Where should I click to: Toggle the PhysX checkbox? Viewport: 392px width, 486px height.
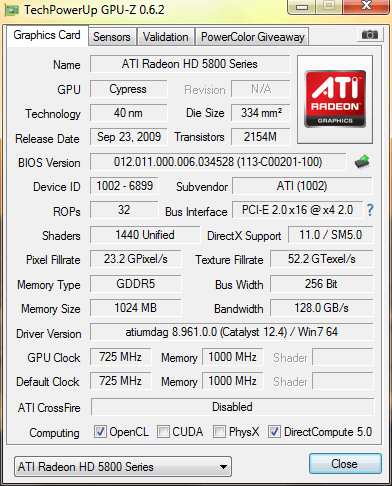click(x=219, y=432)
